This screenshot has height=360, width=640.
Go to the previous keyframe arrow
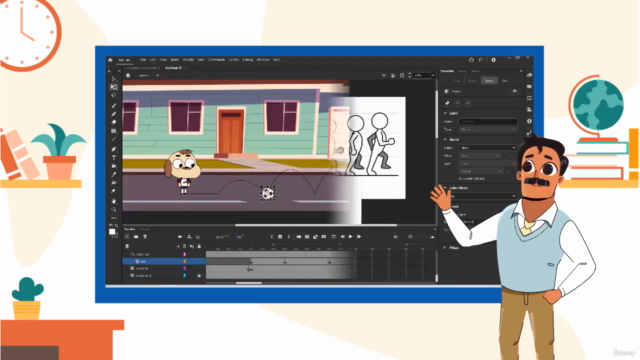pos(272,237)
